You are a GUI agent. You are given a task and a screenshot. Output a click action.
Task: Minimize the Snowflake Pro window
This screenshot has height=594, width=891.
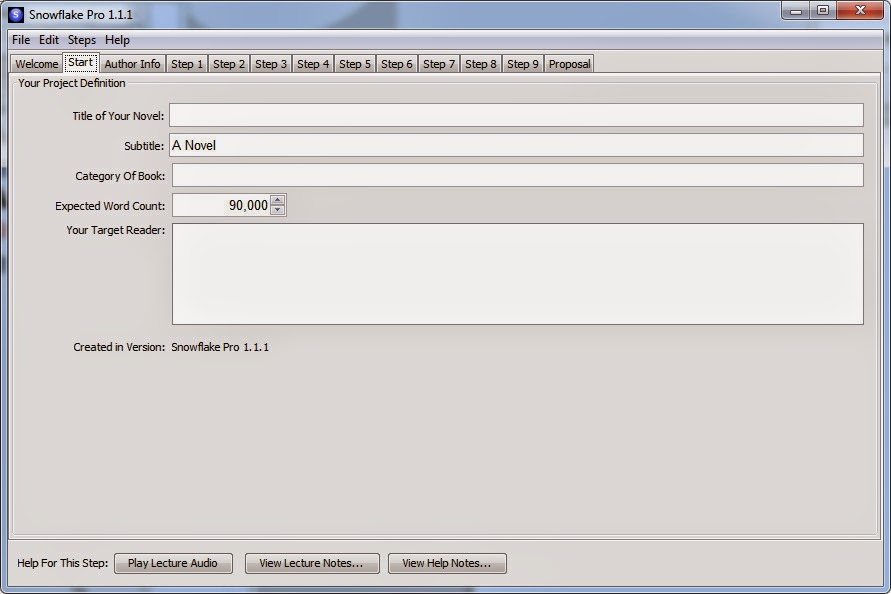[x=796, y=11]
